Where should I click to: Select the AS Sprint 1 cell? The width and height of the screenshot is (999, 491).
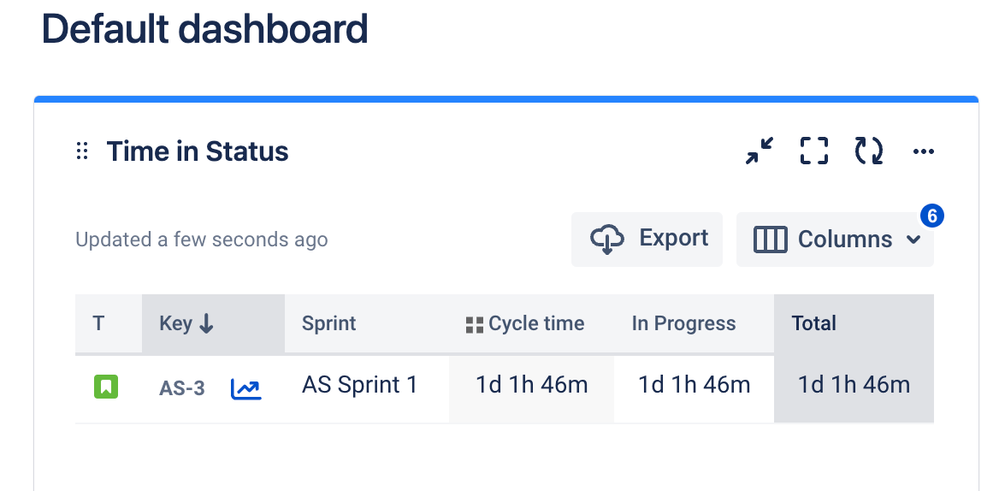point(360,385)
